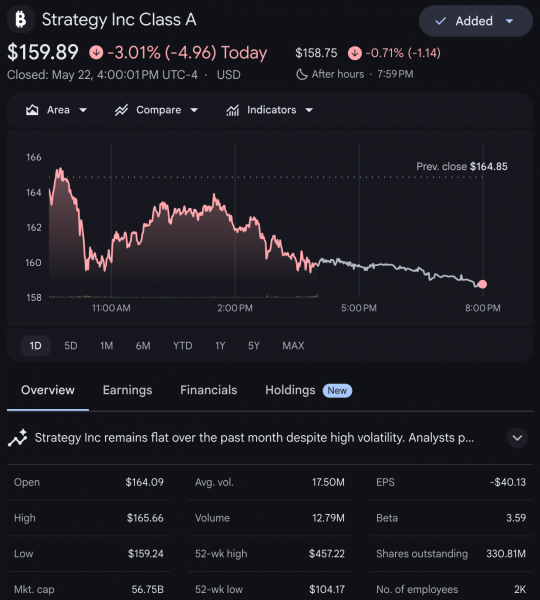
Task: Click the after hours moon icon
Action: pos(302,74)
